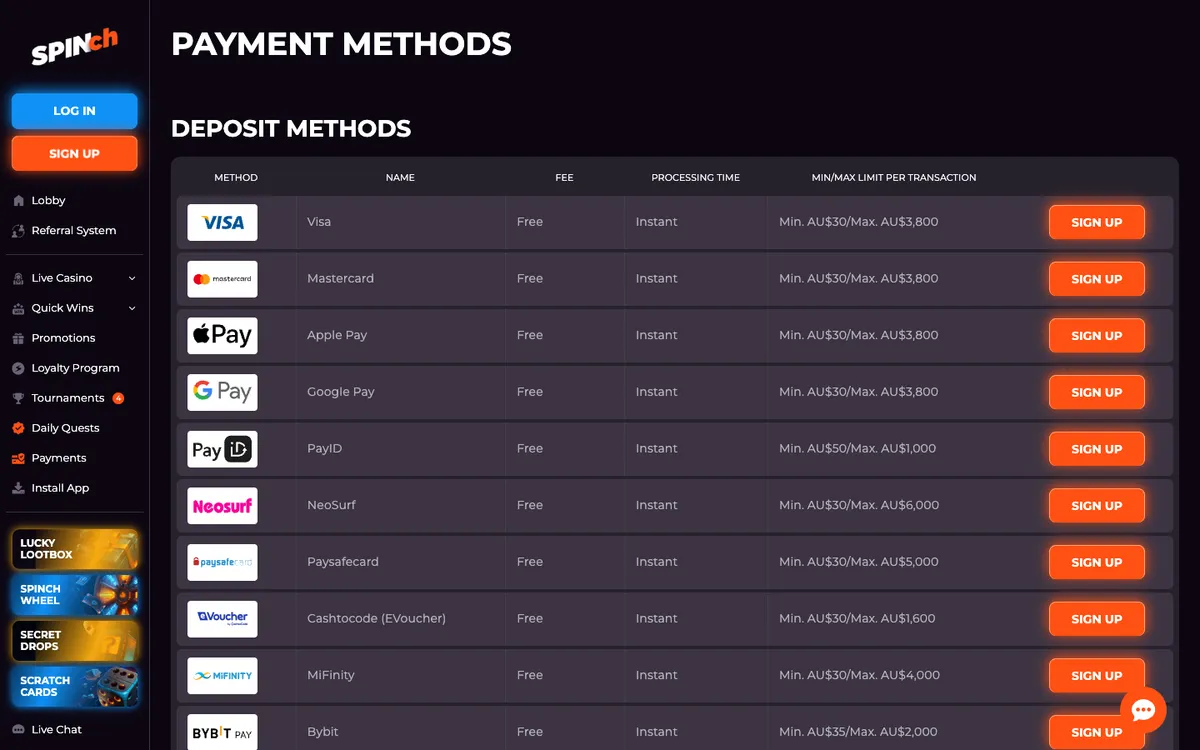This screenshot has width=1200, height=750.
Task: Click the Daily Quests badge icon
Action: coord(18,428)
